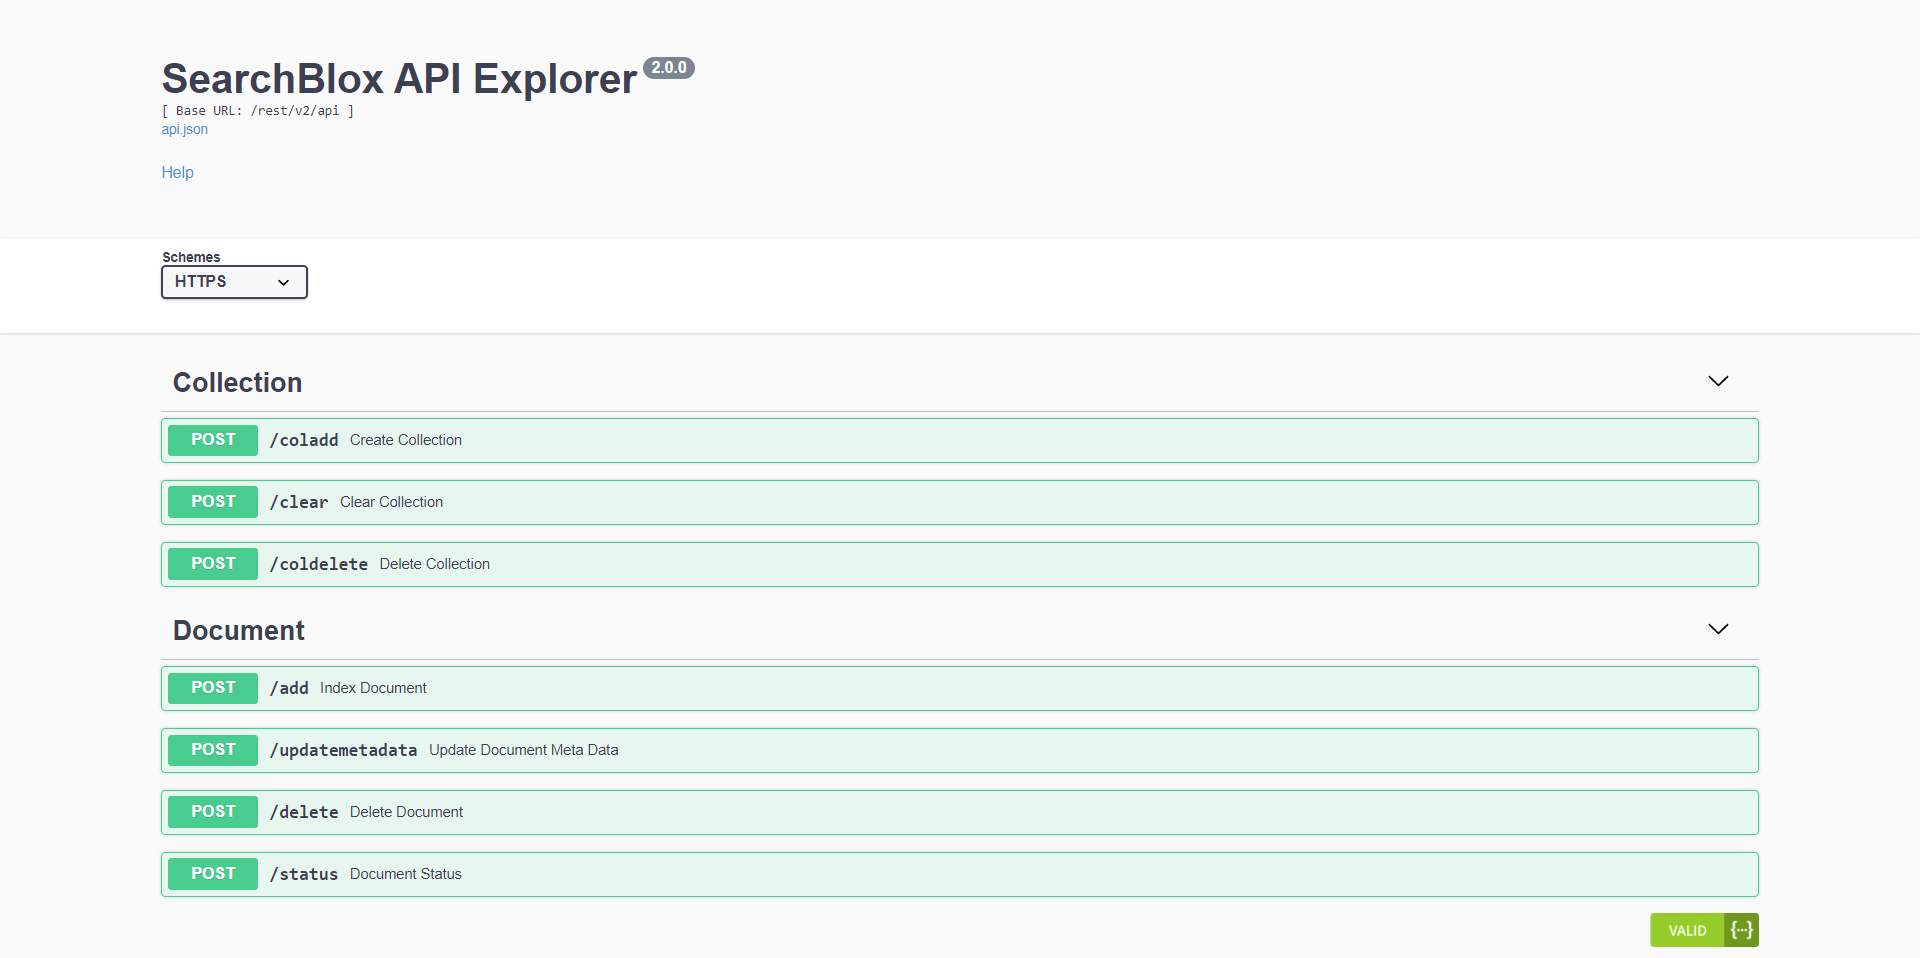
Task: Click the Collection section heading
Action: pyautogui.click(x=238, y=382)
